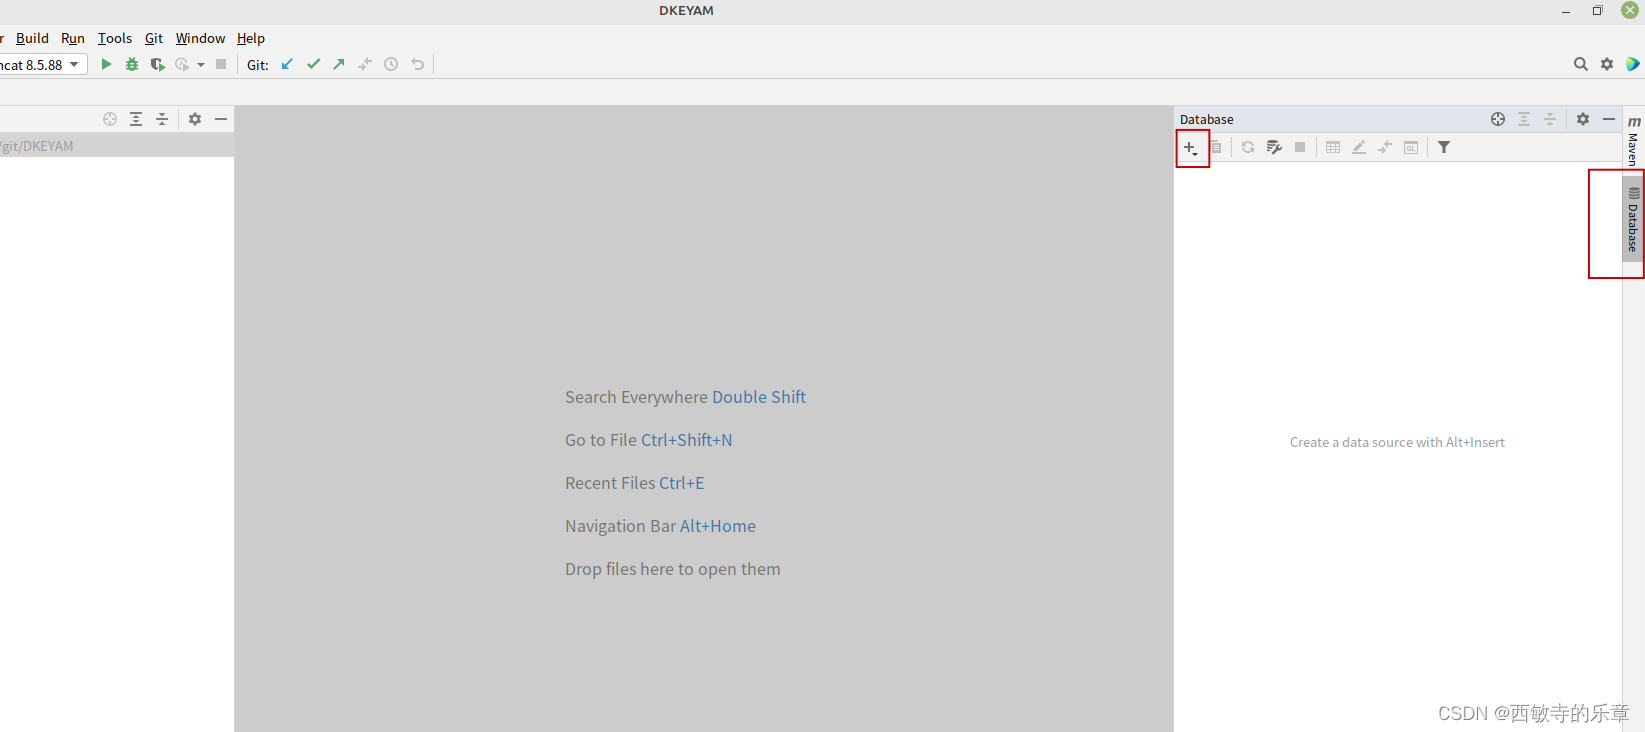The width and height of the screenshot is (1645, 732).
Task: Open the query console QL icon
Action: click(1411, 147)
